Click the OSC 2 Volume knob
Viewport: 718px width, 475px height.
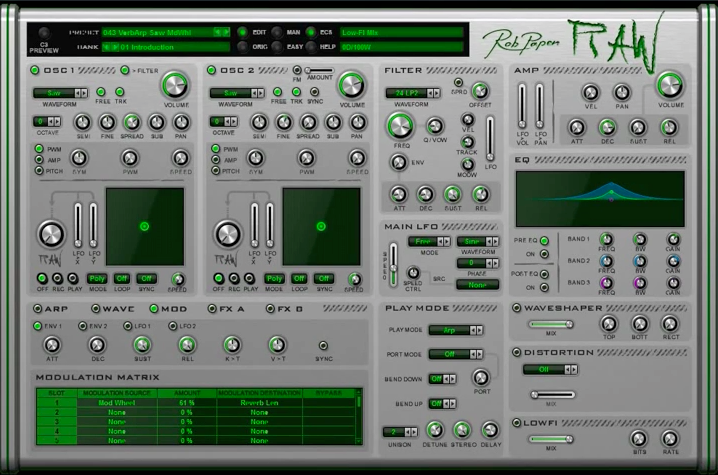[352, 85]
